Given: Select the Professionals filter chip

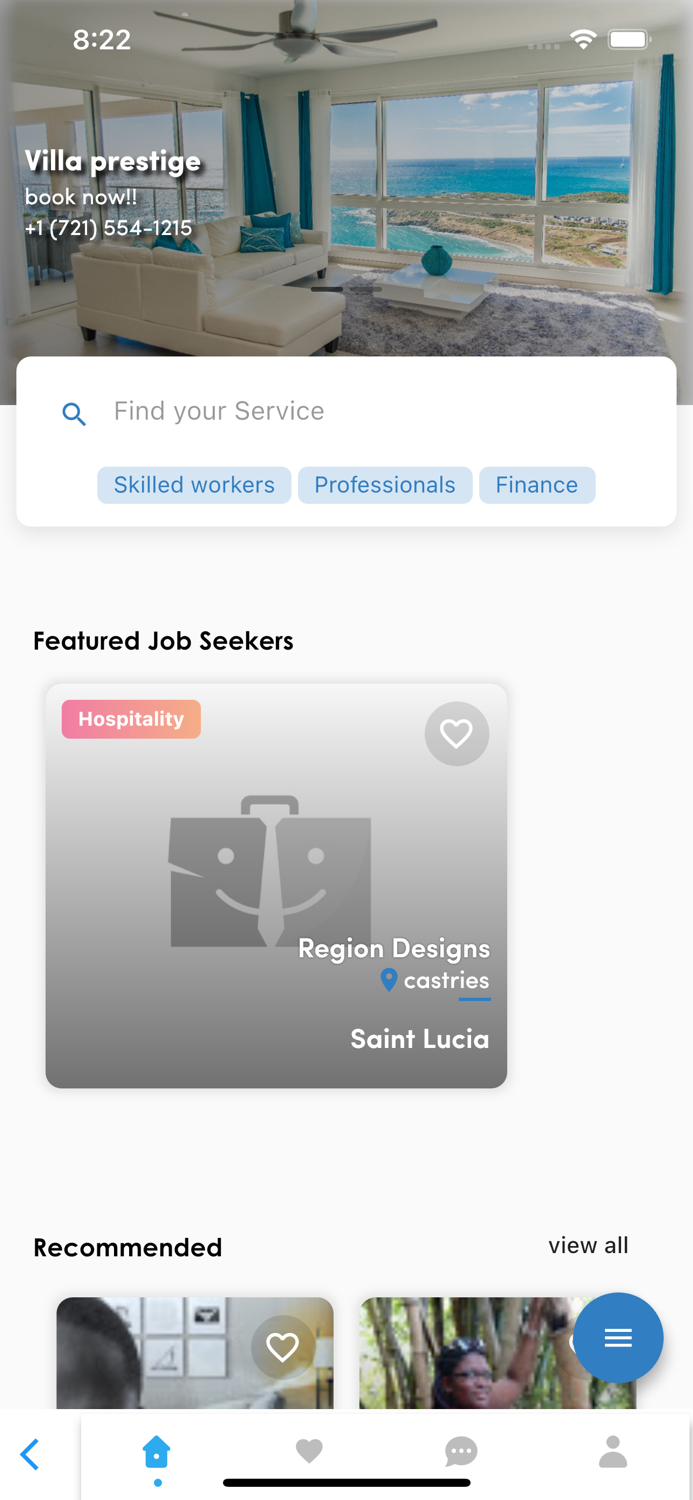Looking at the screenshot, I should [x=385, y=485].
